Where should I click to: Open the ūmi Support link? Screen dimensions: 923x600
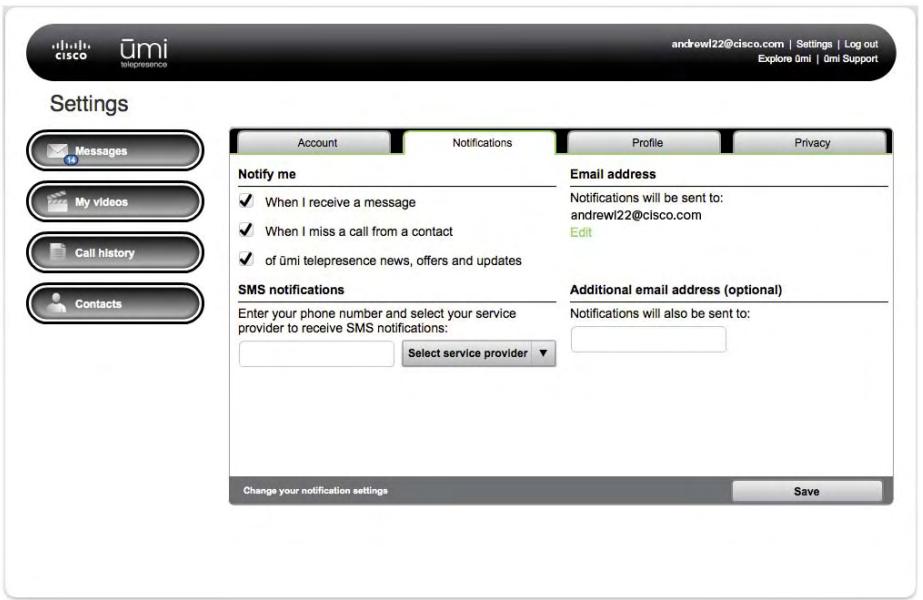pyautogui.click(x=851, y=59)
